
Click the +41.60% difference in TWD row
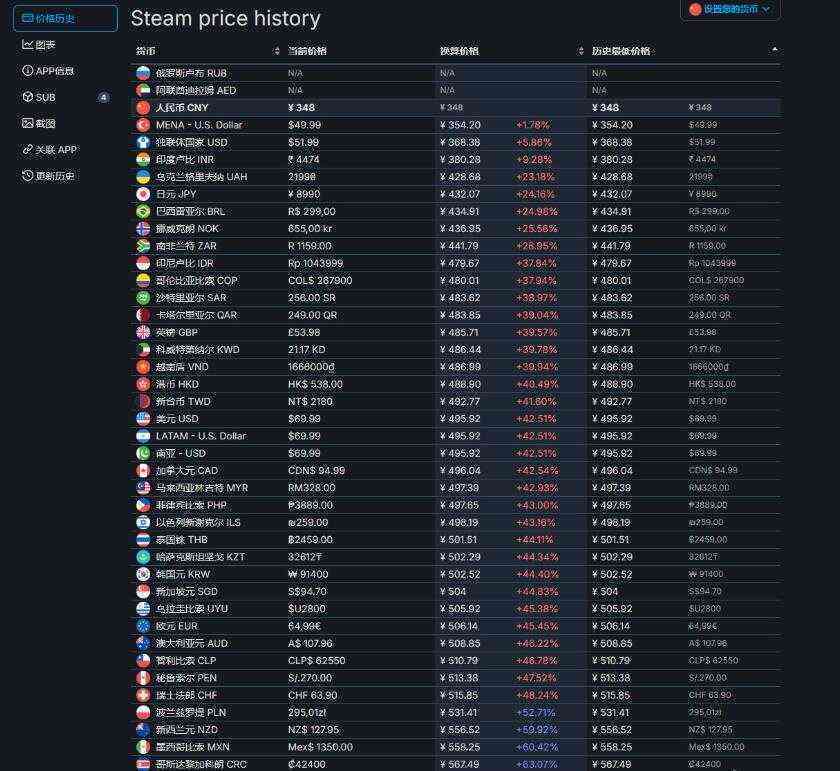click(536, 401)
